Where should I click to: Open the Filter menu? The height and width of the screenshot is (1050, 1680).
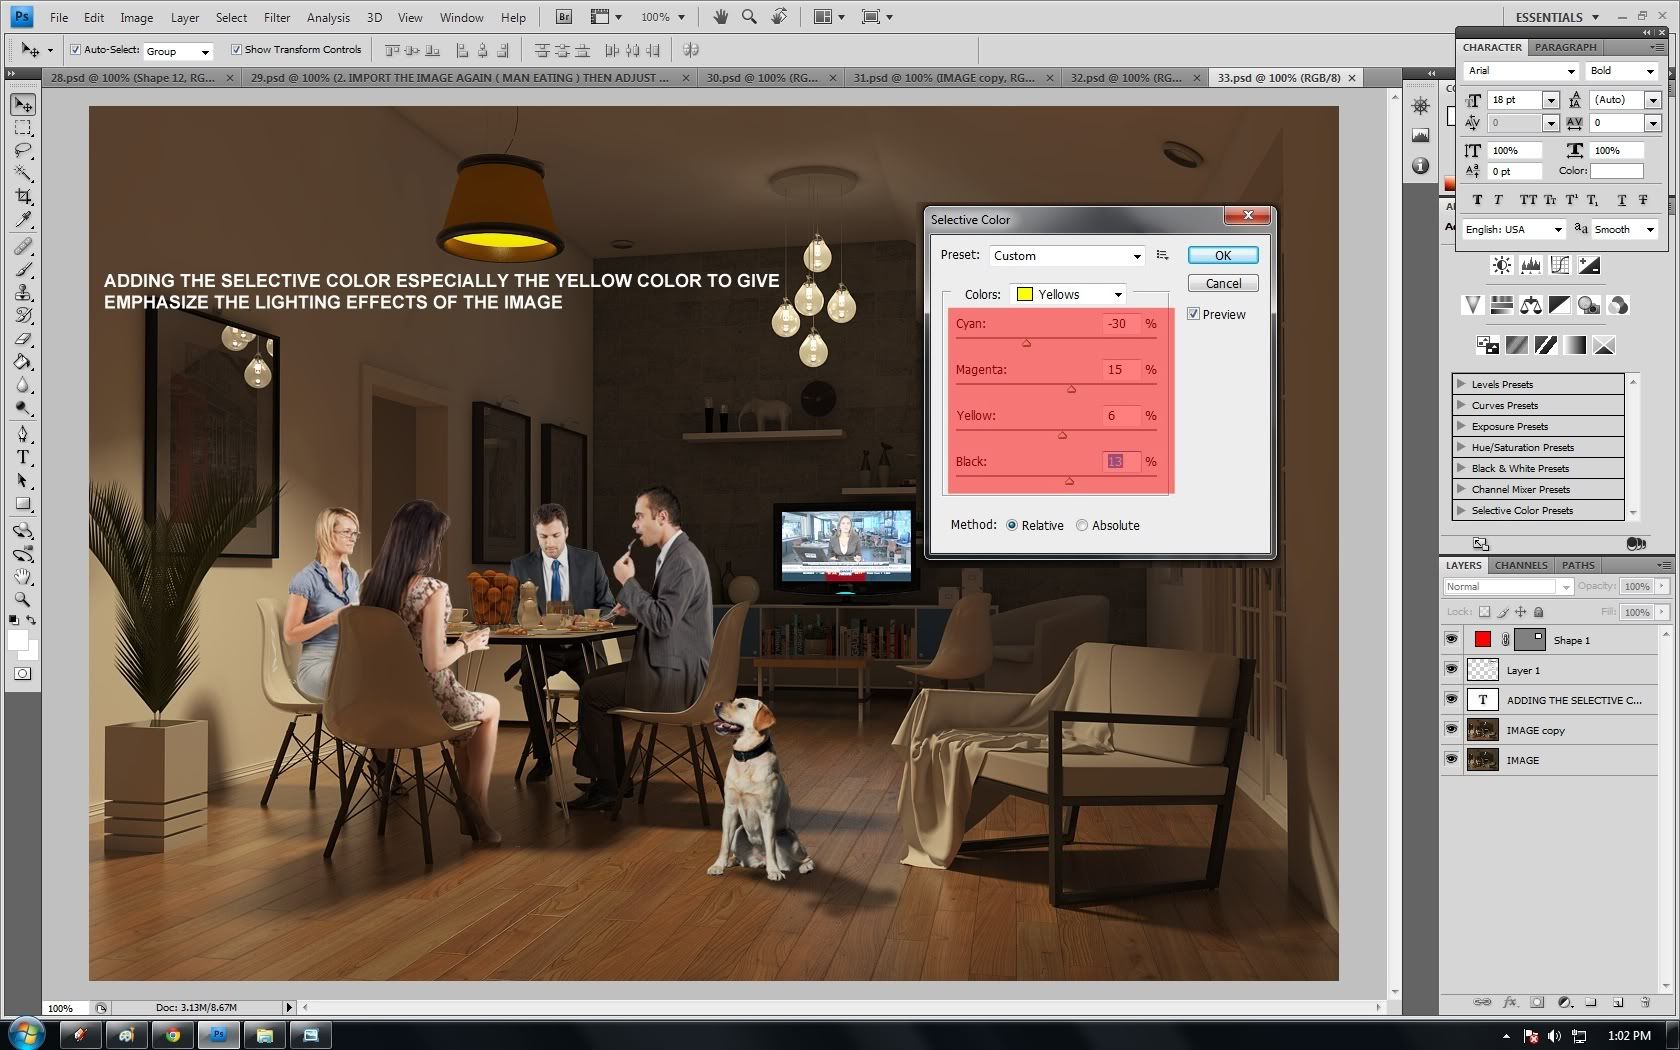276,17
